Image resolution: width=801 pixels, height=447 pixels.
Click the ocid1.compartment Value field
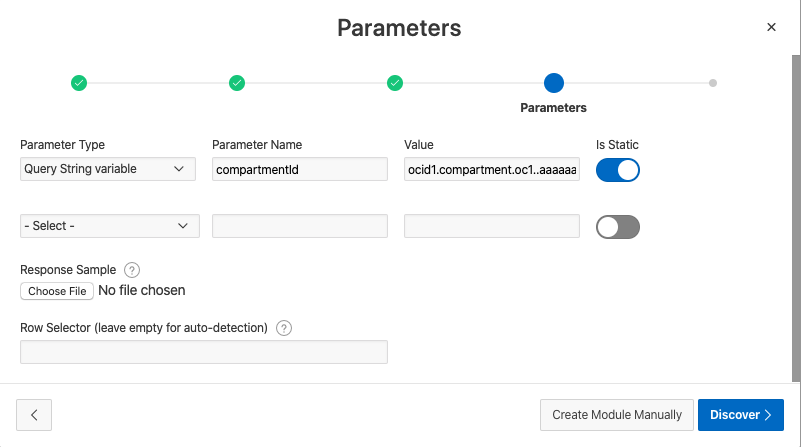tap(491, 170)
